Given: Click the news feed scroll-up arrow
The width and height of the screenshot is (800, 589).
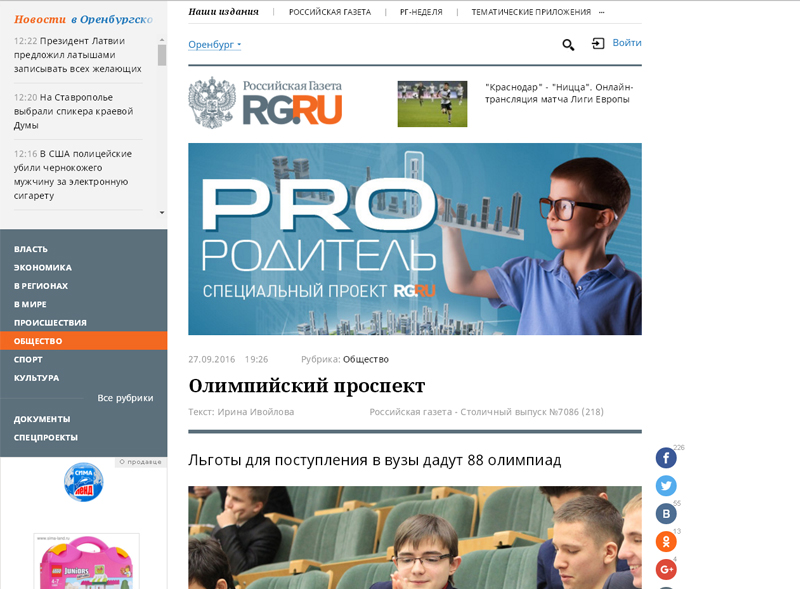Looking at the screenshot, I should pyautogui.click(x=162, y=39).
